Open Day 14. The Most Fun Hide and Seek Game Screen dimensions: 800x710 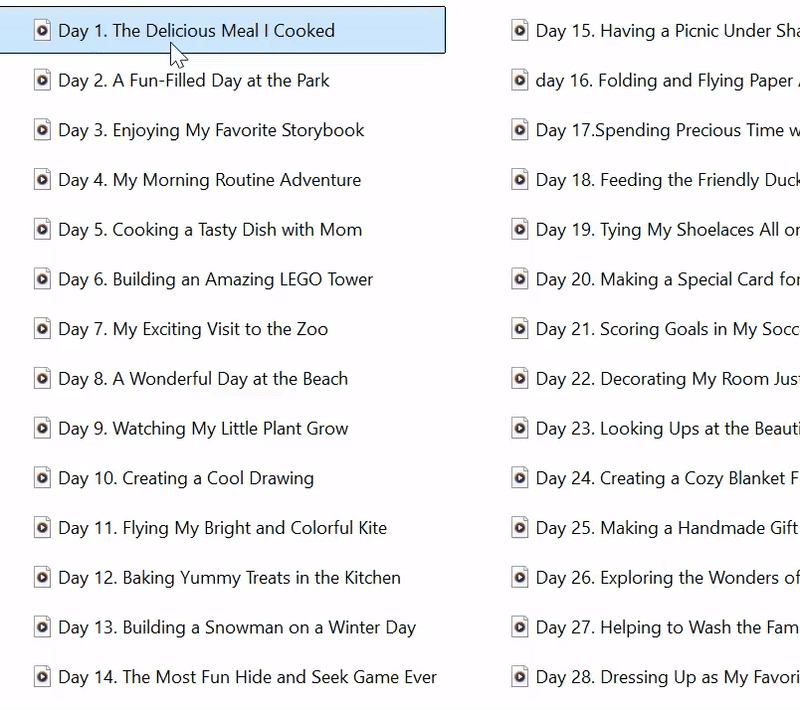tap(230, 677)
